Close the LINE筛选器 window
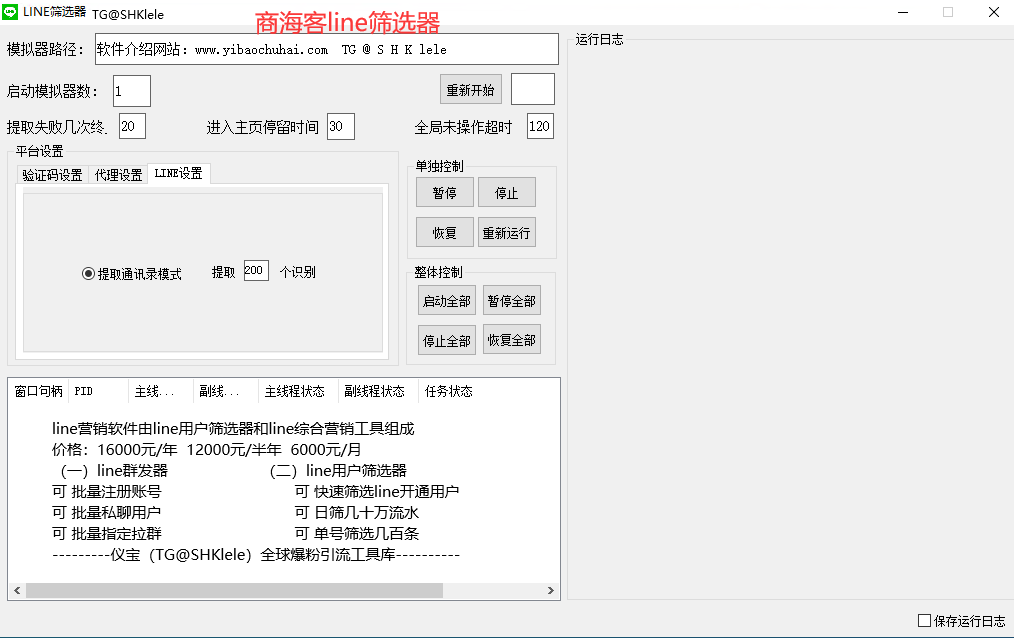This screenshot has width=1014, height=638. pos(994,12)
